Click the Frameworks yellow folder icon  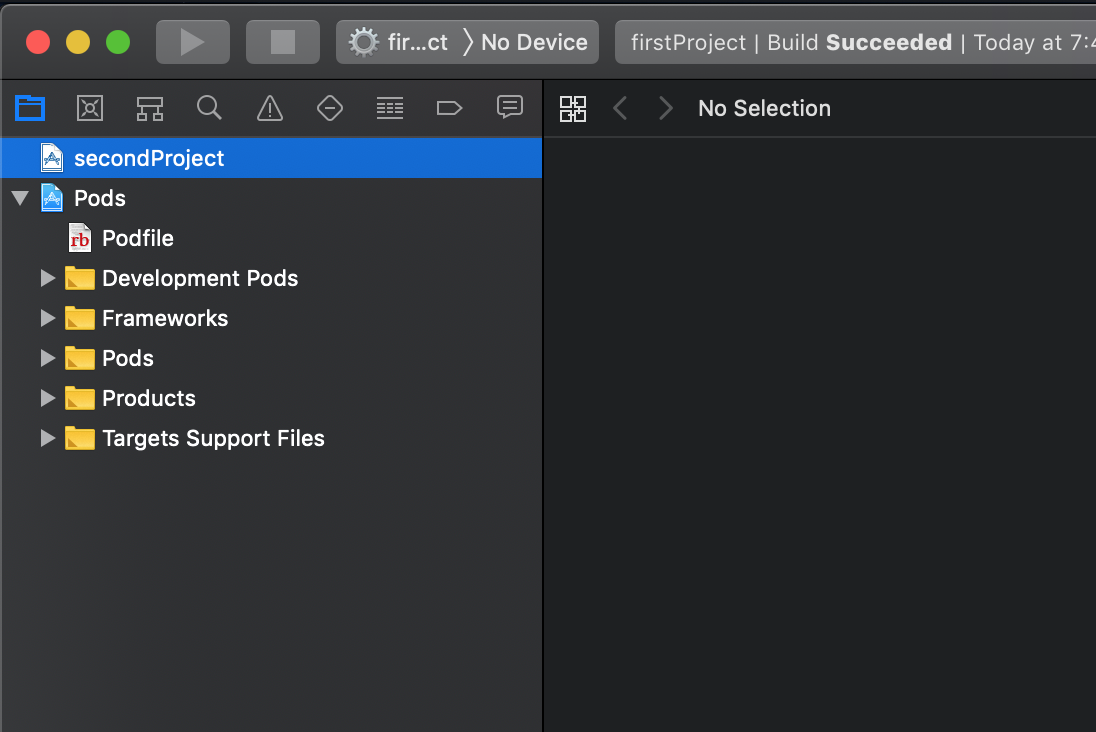pyautogui.click(x=80, y=318)
